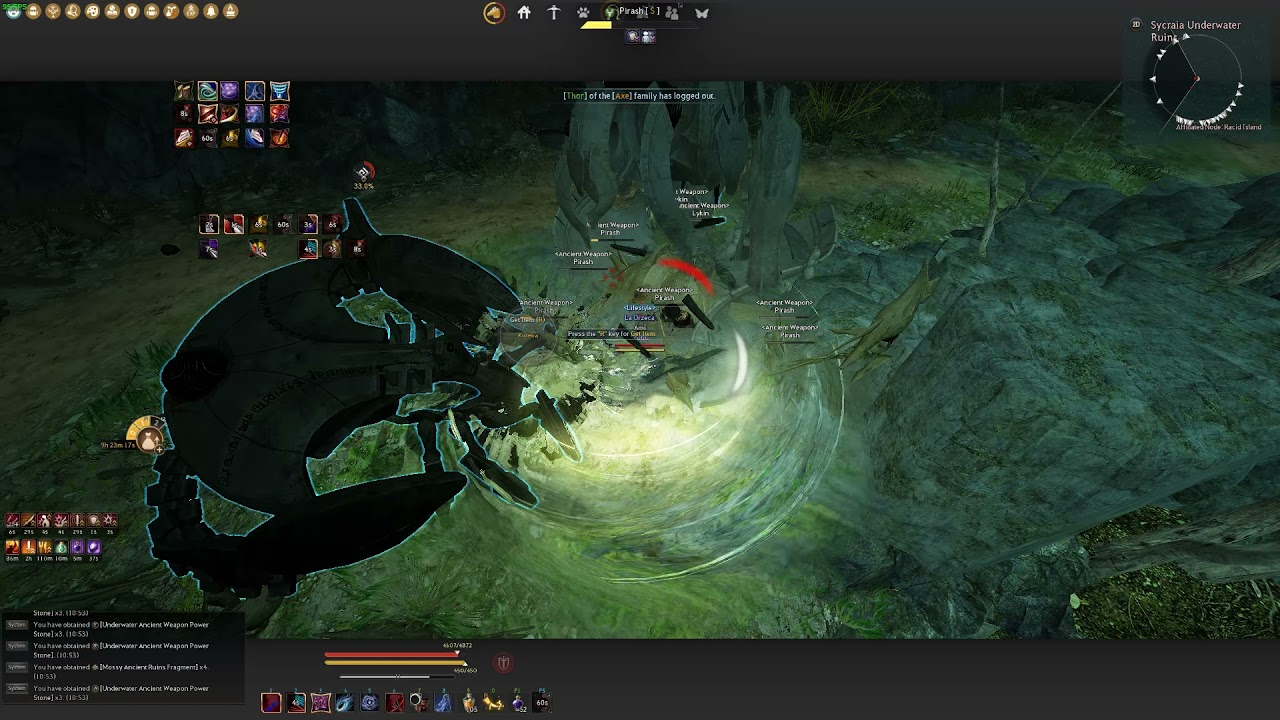Click the blue pillar skill icon in the cooldown grid
Screen dimensions: 1280x720
point(279,91)
